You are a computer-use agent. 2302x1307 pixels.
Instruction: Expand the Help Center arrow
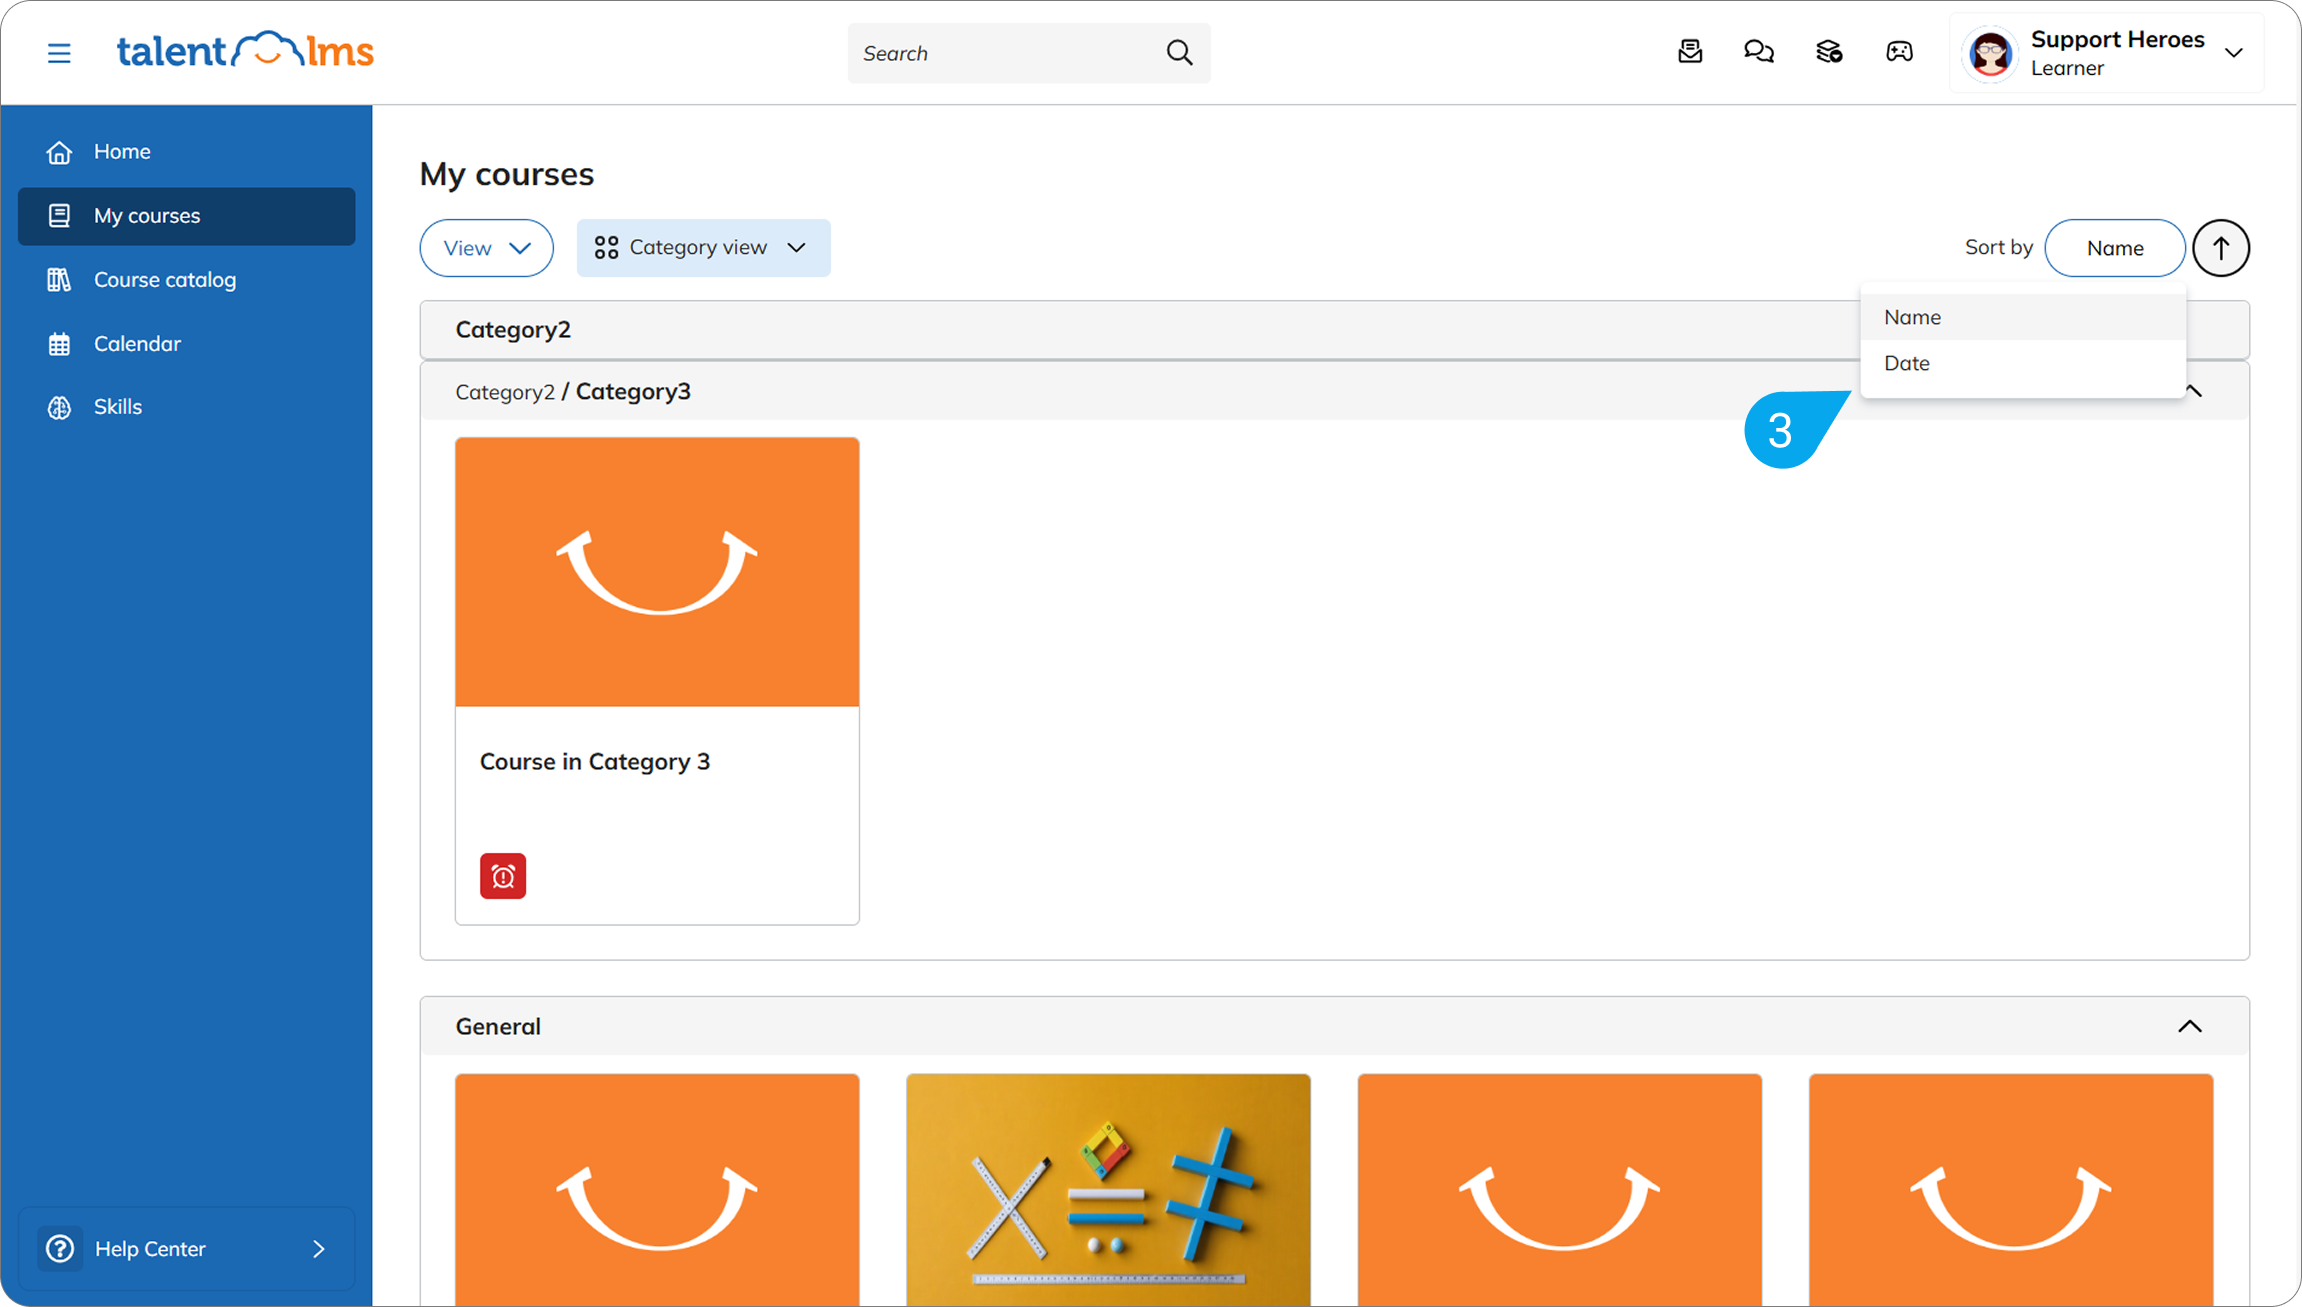(x=319, y=1249)
